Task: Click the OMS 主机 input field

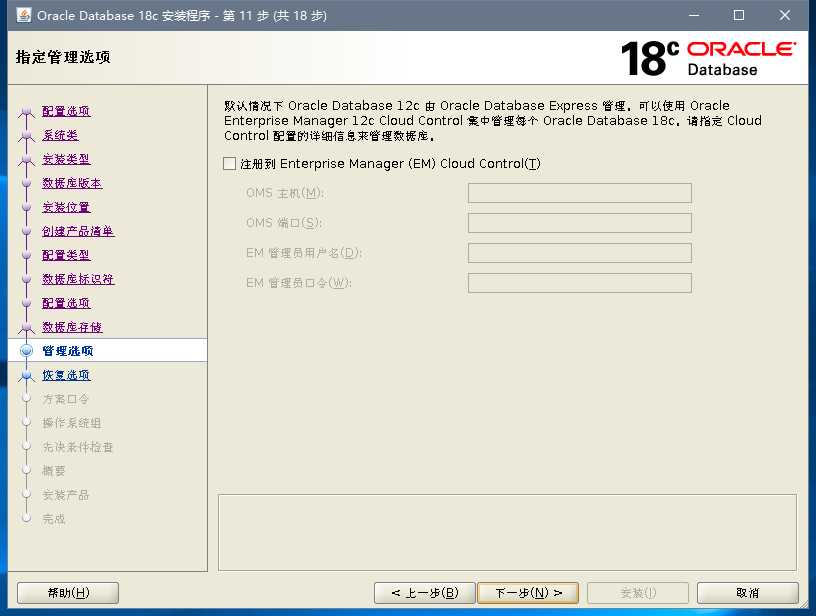Action: pos(580,193)
